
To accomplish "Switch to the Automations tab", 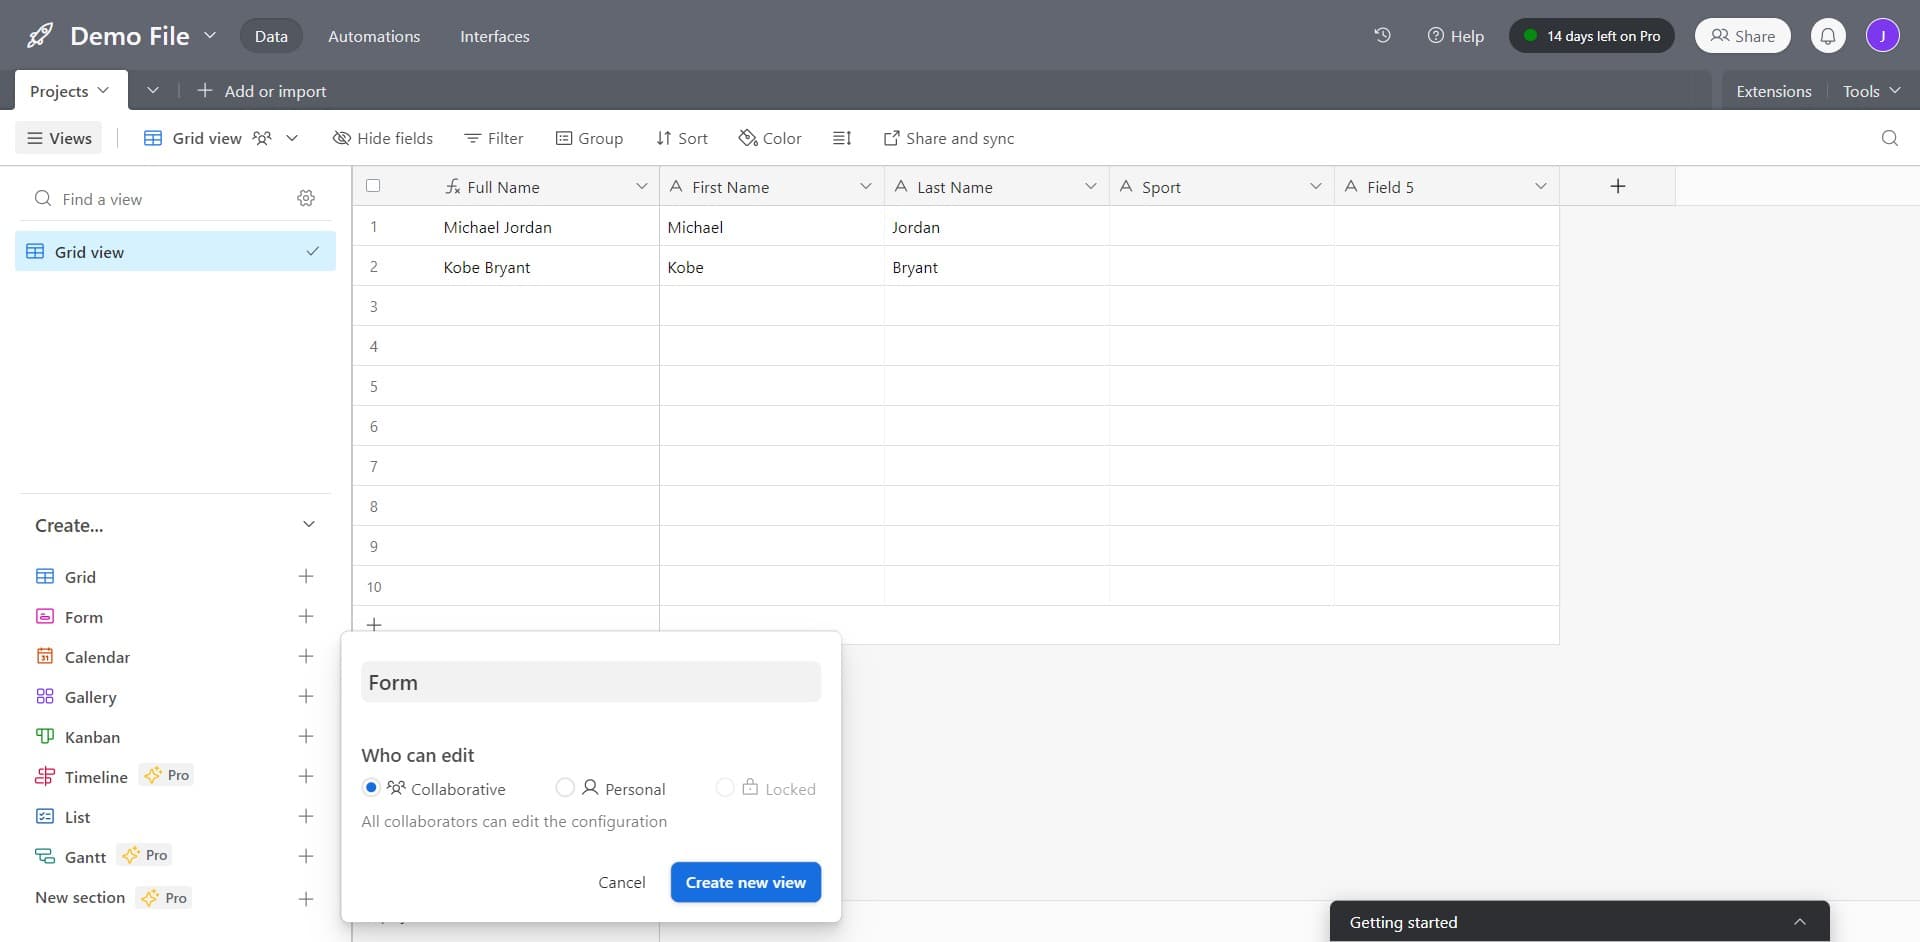I will (374, 36).
